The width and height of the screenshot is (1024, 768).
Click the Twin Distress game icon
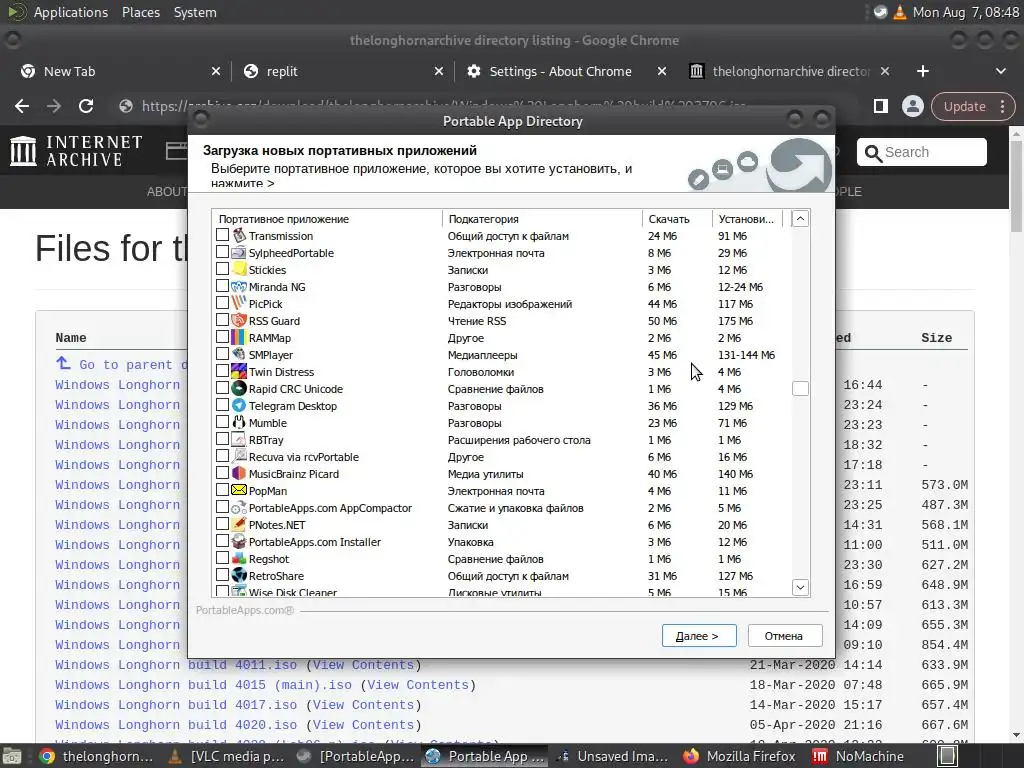pos(239,372)
